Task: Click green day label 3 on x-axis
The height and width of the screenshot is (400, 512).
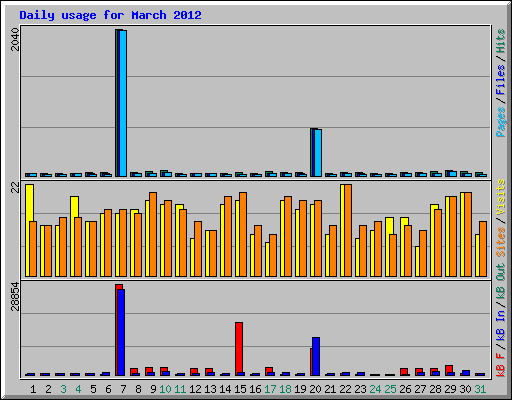Action: (63, 389)
